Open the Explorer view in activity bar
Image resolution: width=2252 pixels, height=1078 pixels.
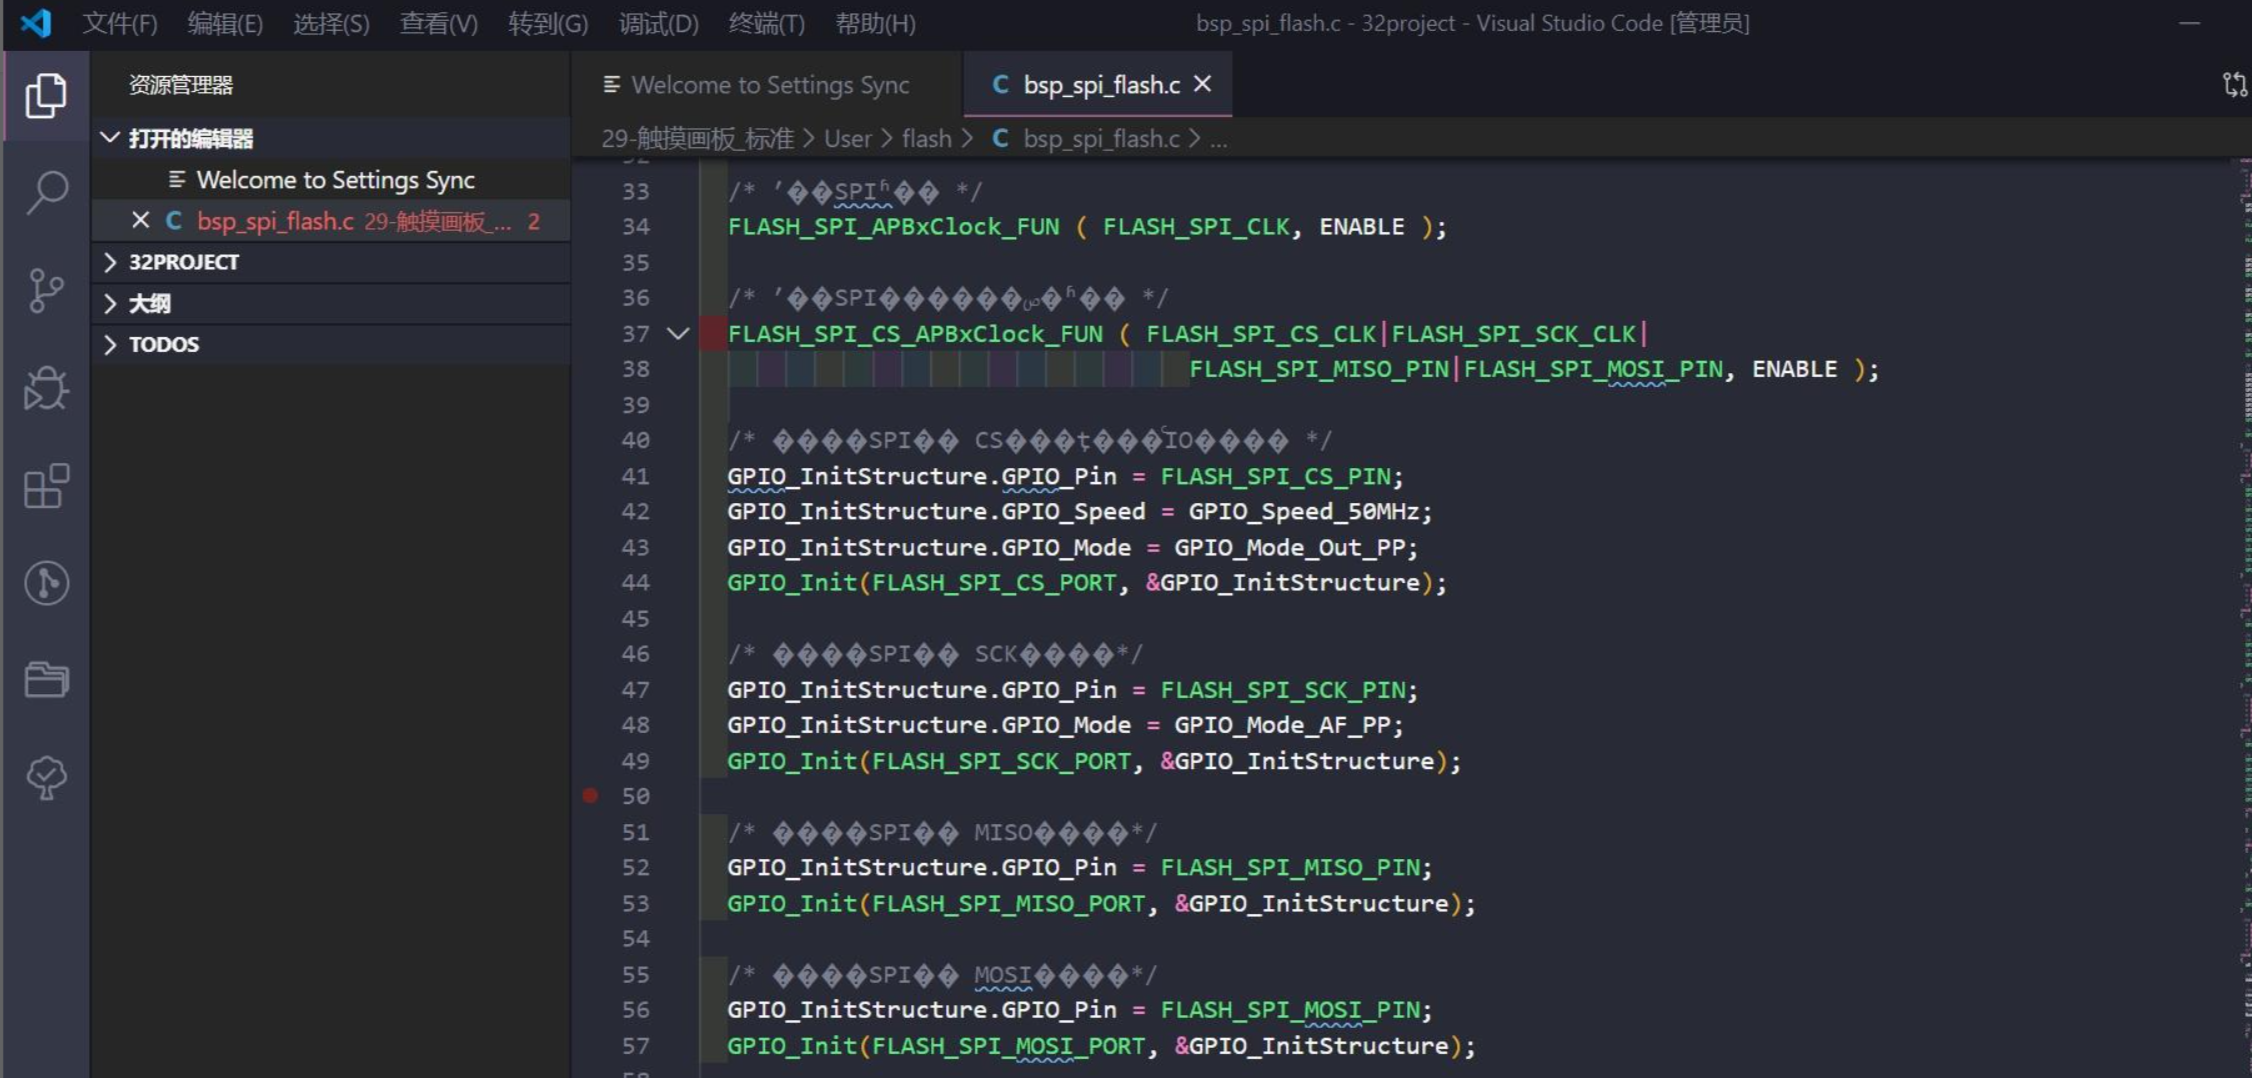click(46, 96)
